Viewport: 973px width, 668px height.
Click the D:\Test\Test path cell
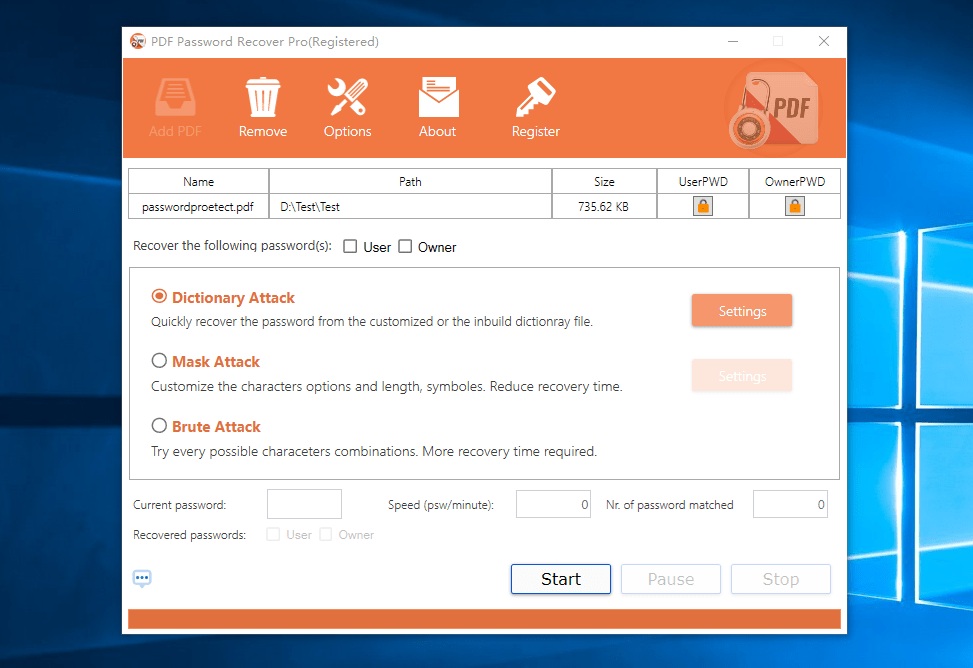410,206
